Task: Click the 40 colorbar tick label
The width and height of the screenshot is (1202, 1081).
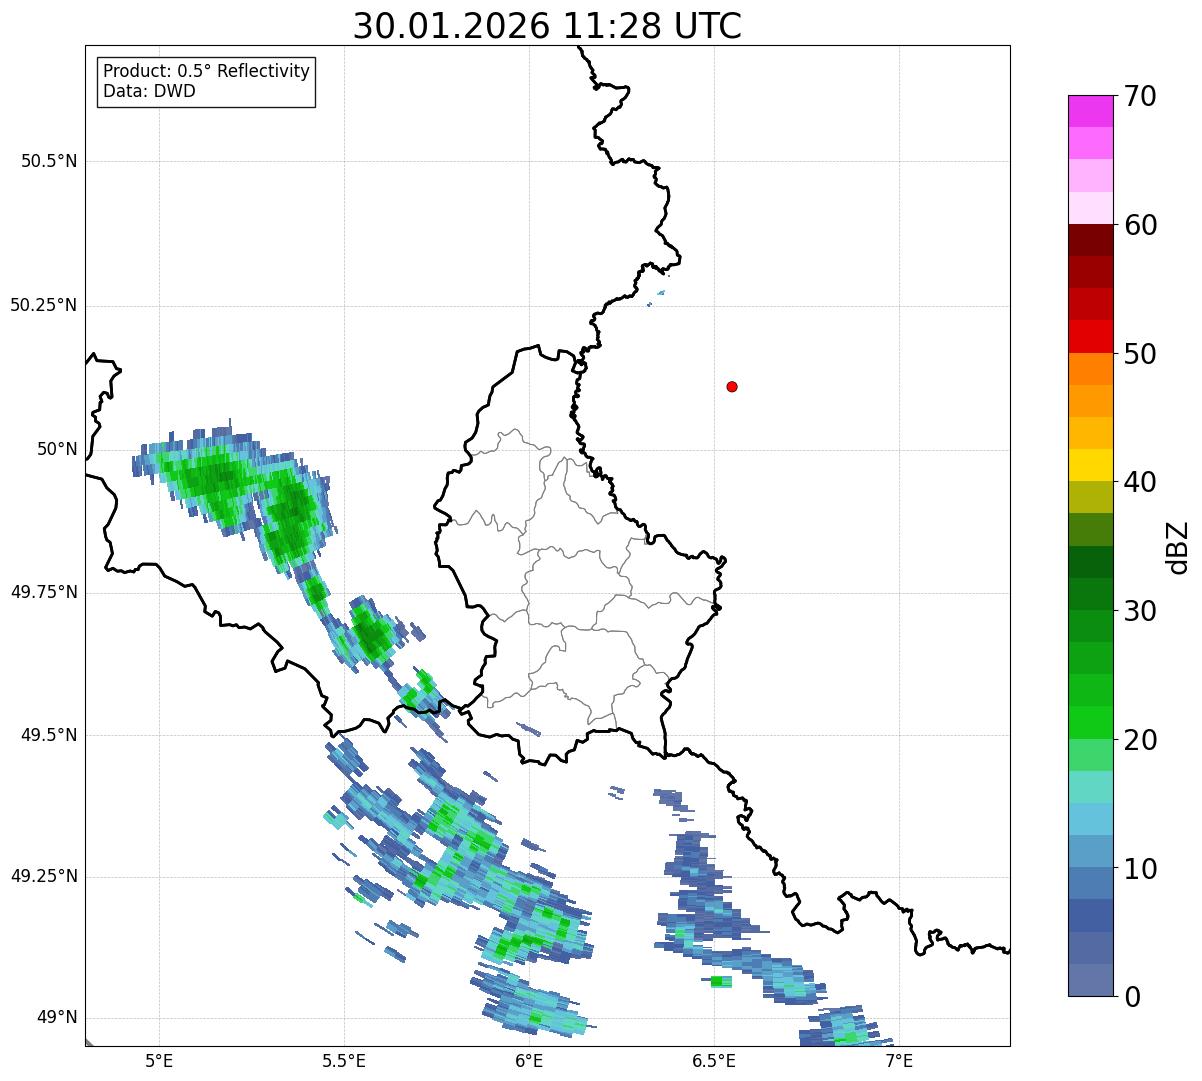Action: [x=1141, y=482]
